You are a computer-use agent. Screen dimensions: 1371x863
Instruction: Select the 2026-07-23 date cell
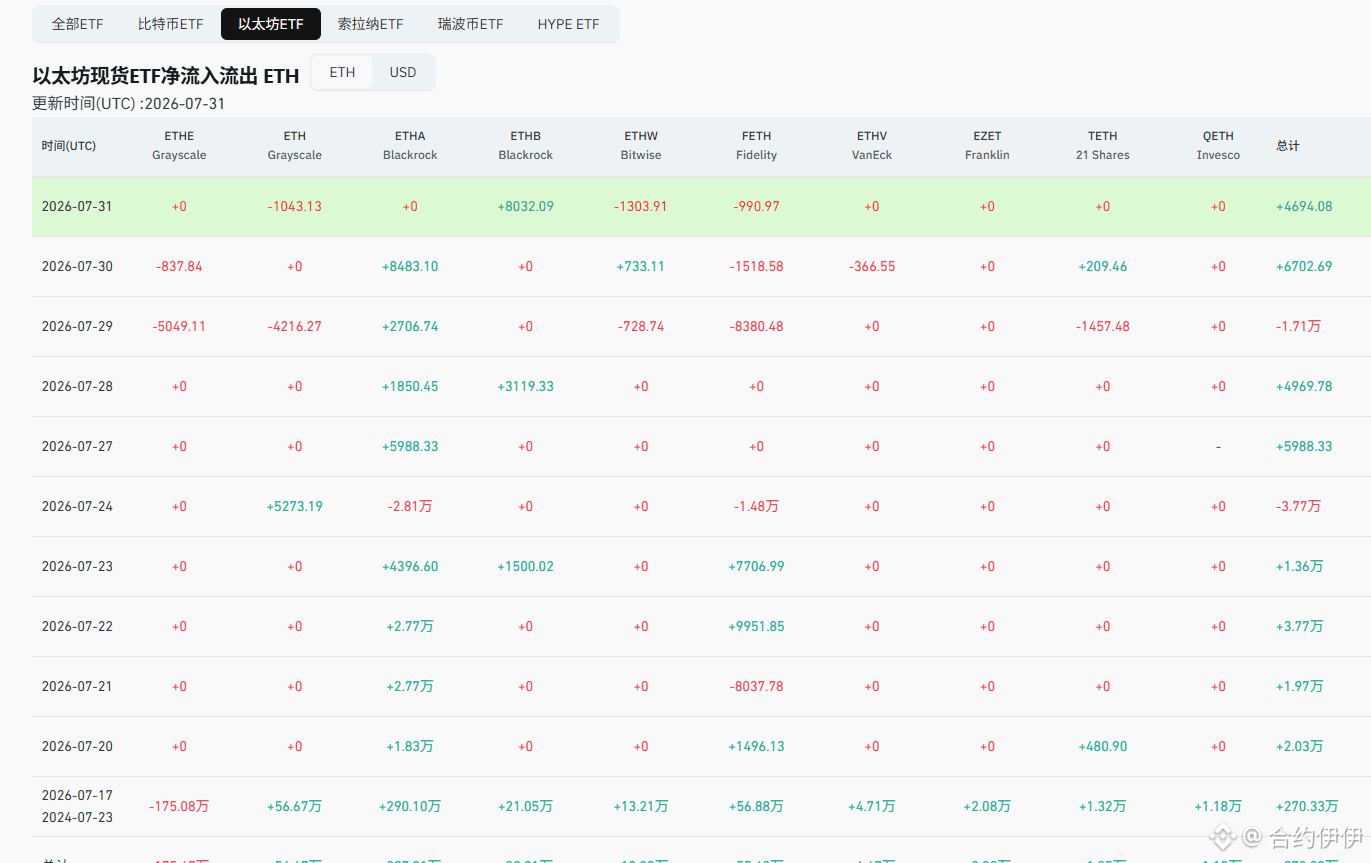pyautogui.click(x=77, y=567)
